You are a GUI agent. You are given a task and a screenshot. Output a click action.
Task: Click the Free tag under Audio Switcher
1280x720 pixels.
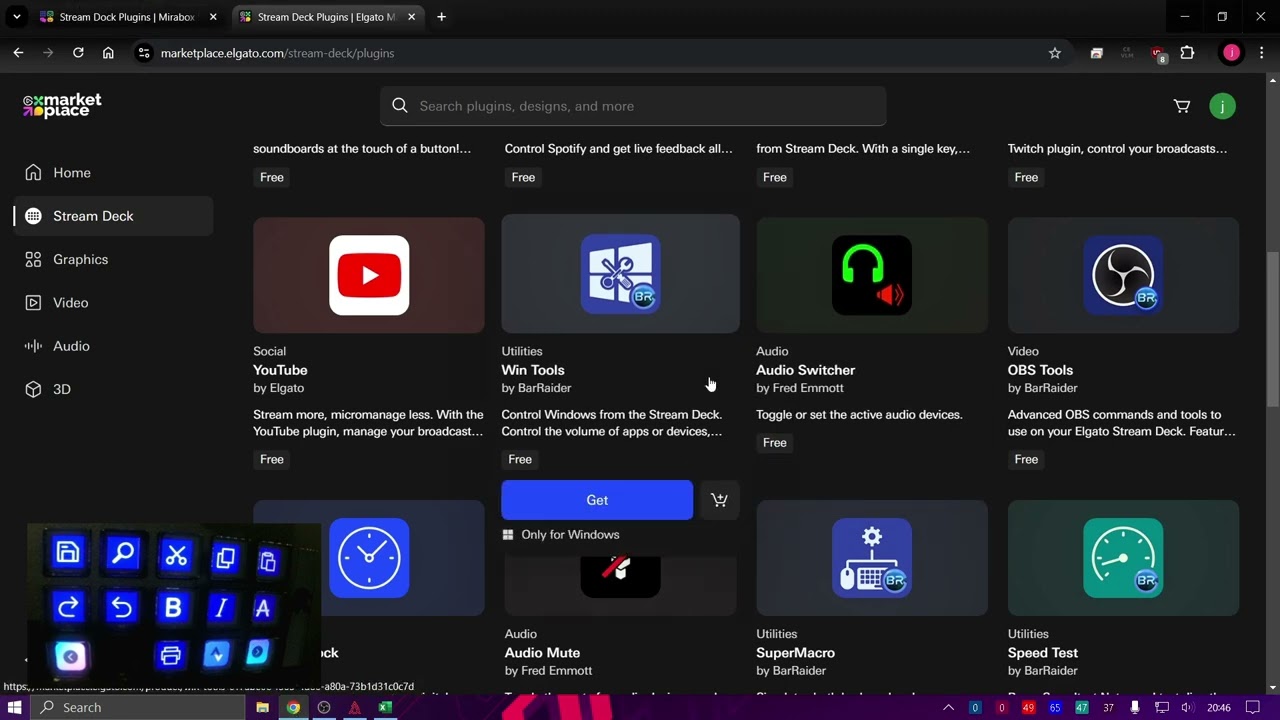tap(775, 442)
